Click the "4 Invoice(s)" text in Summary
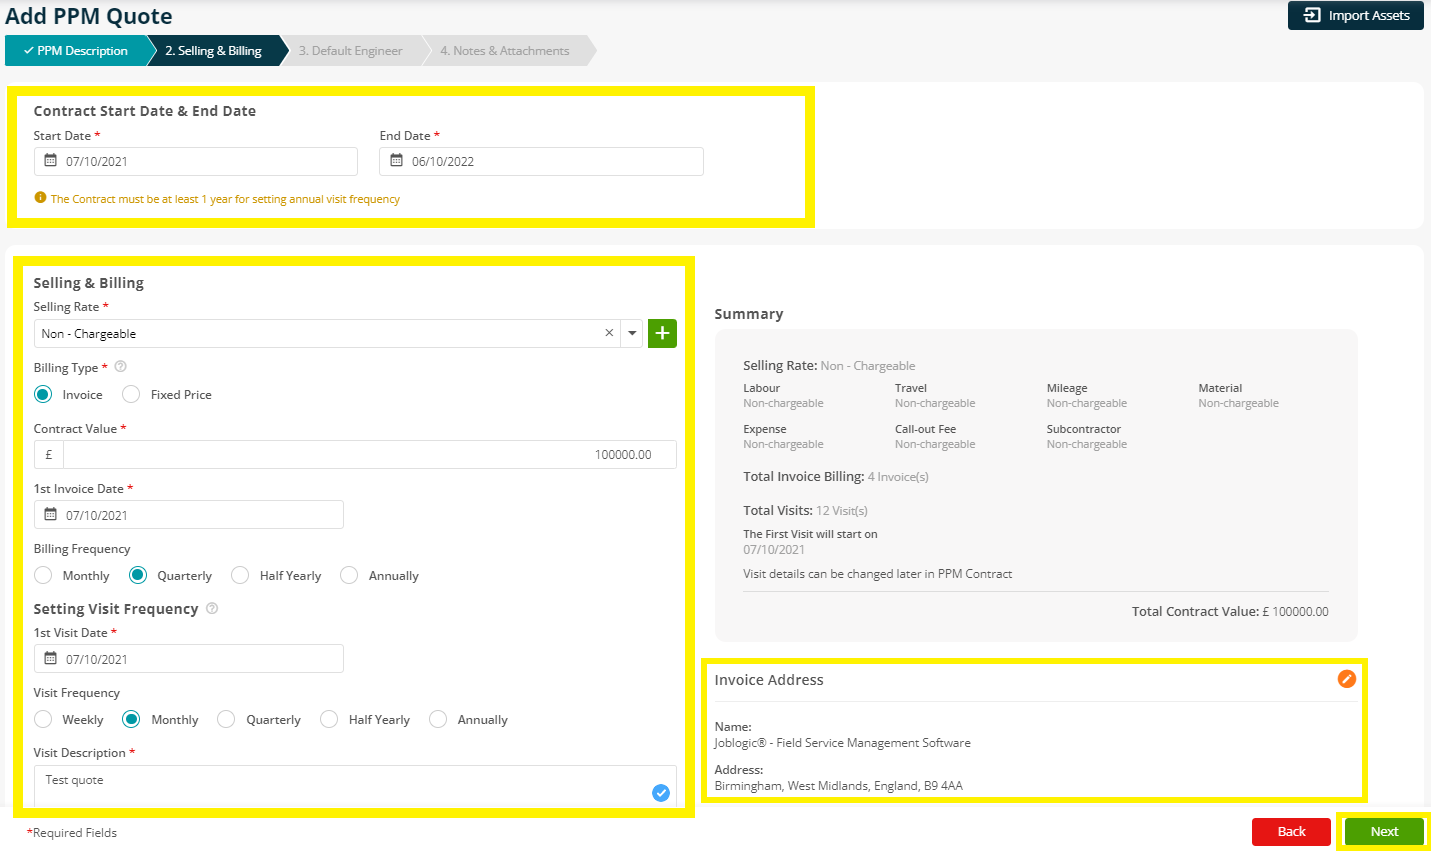 [898, 477]
